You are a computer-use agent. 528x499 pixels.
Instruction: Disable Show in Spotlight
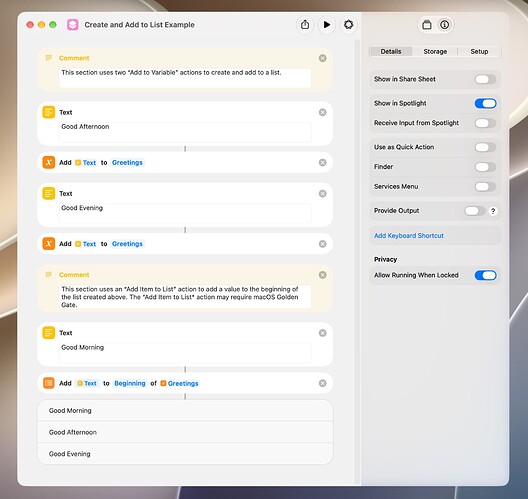[x=485, y=103]
